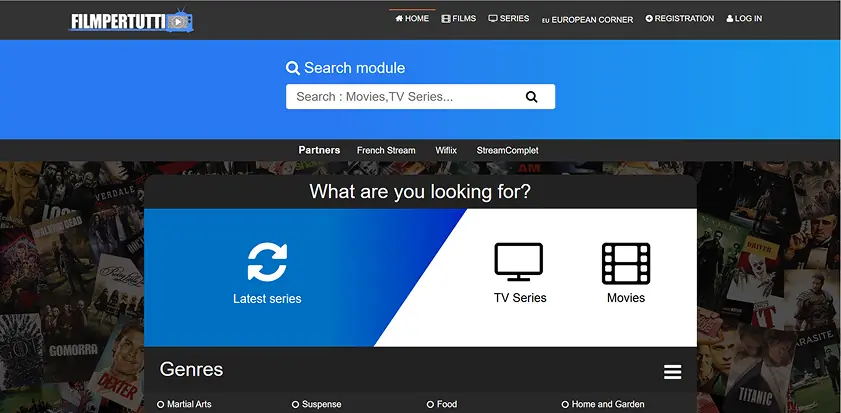Visit the French Stream partner link
The width and height of the screenshot is (841, 413).
[386, 150]
